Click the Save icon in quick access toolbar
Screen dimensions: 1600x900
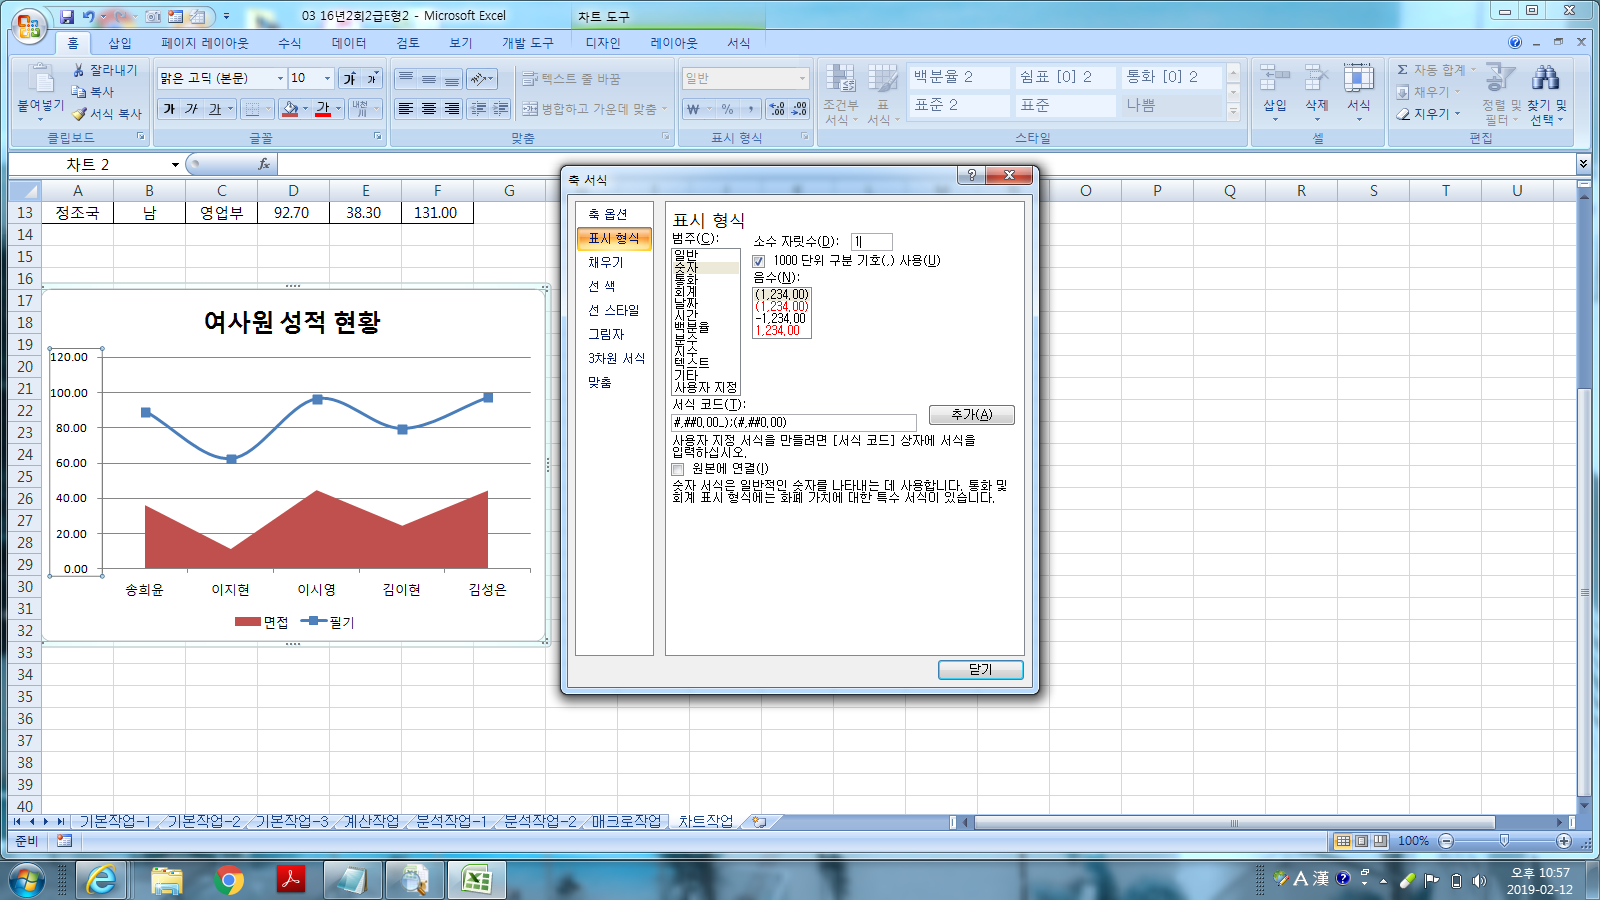(67, 17)
